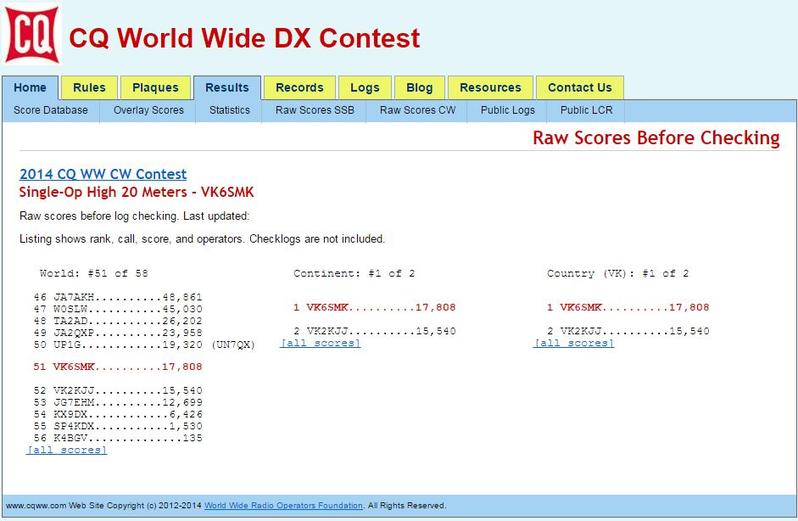Click the Raw Scores Before Checking heading
798x521 pixels.
[x=656, y=138]
